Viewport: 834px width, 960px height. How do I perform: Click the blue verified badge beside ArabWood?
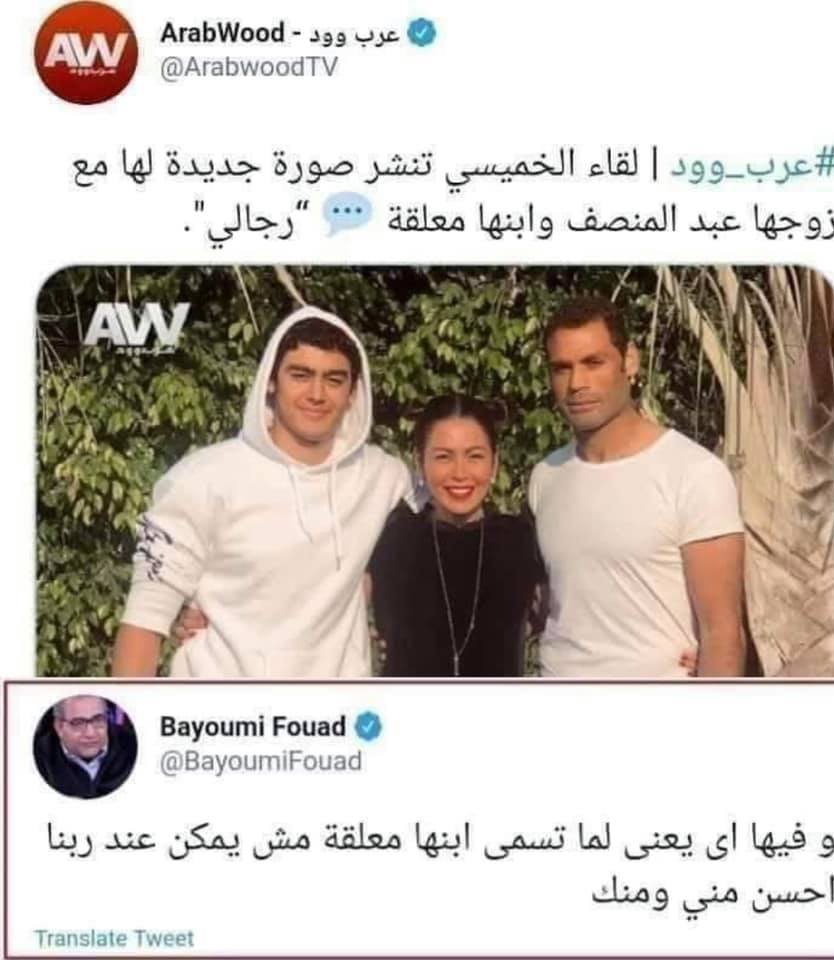coord(422,33)
